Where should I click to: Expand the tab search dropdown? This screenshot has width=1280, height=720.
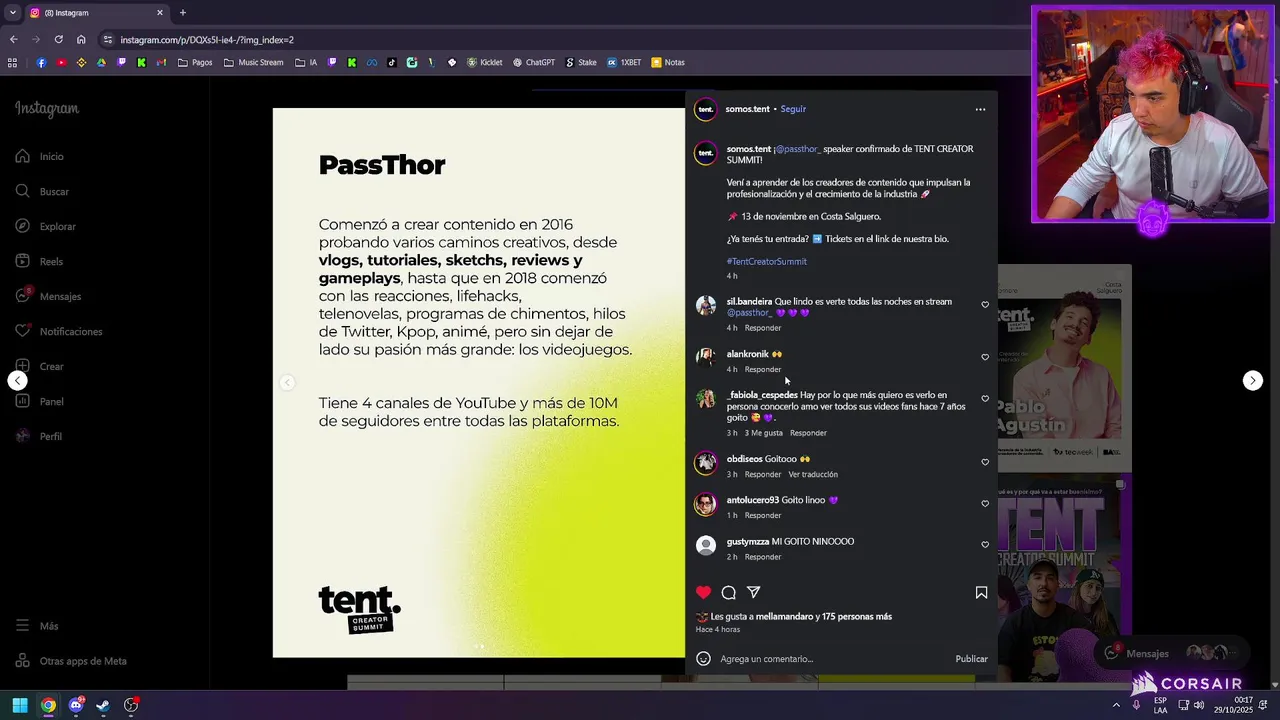(x=12, y=13)
